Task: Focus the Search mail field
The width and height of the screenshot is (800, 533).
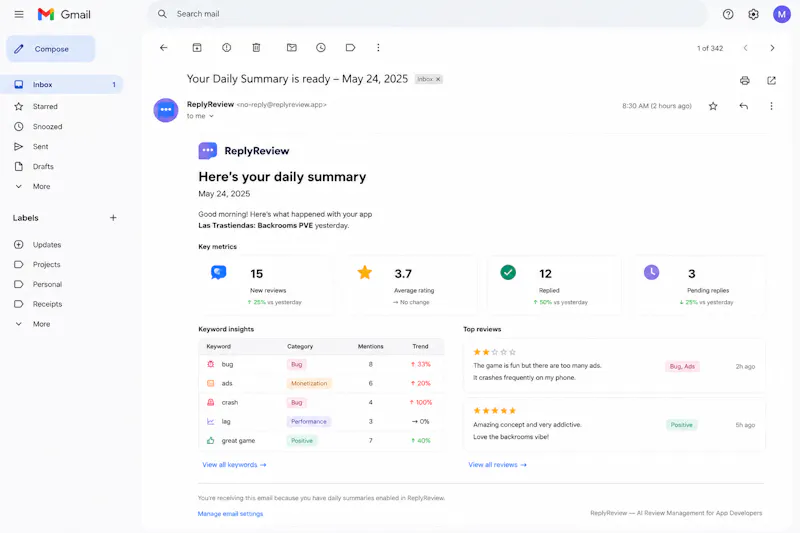Action: (428, 14)
